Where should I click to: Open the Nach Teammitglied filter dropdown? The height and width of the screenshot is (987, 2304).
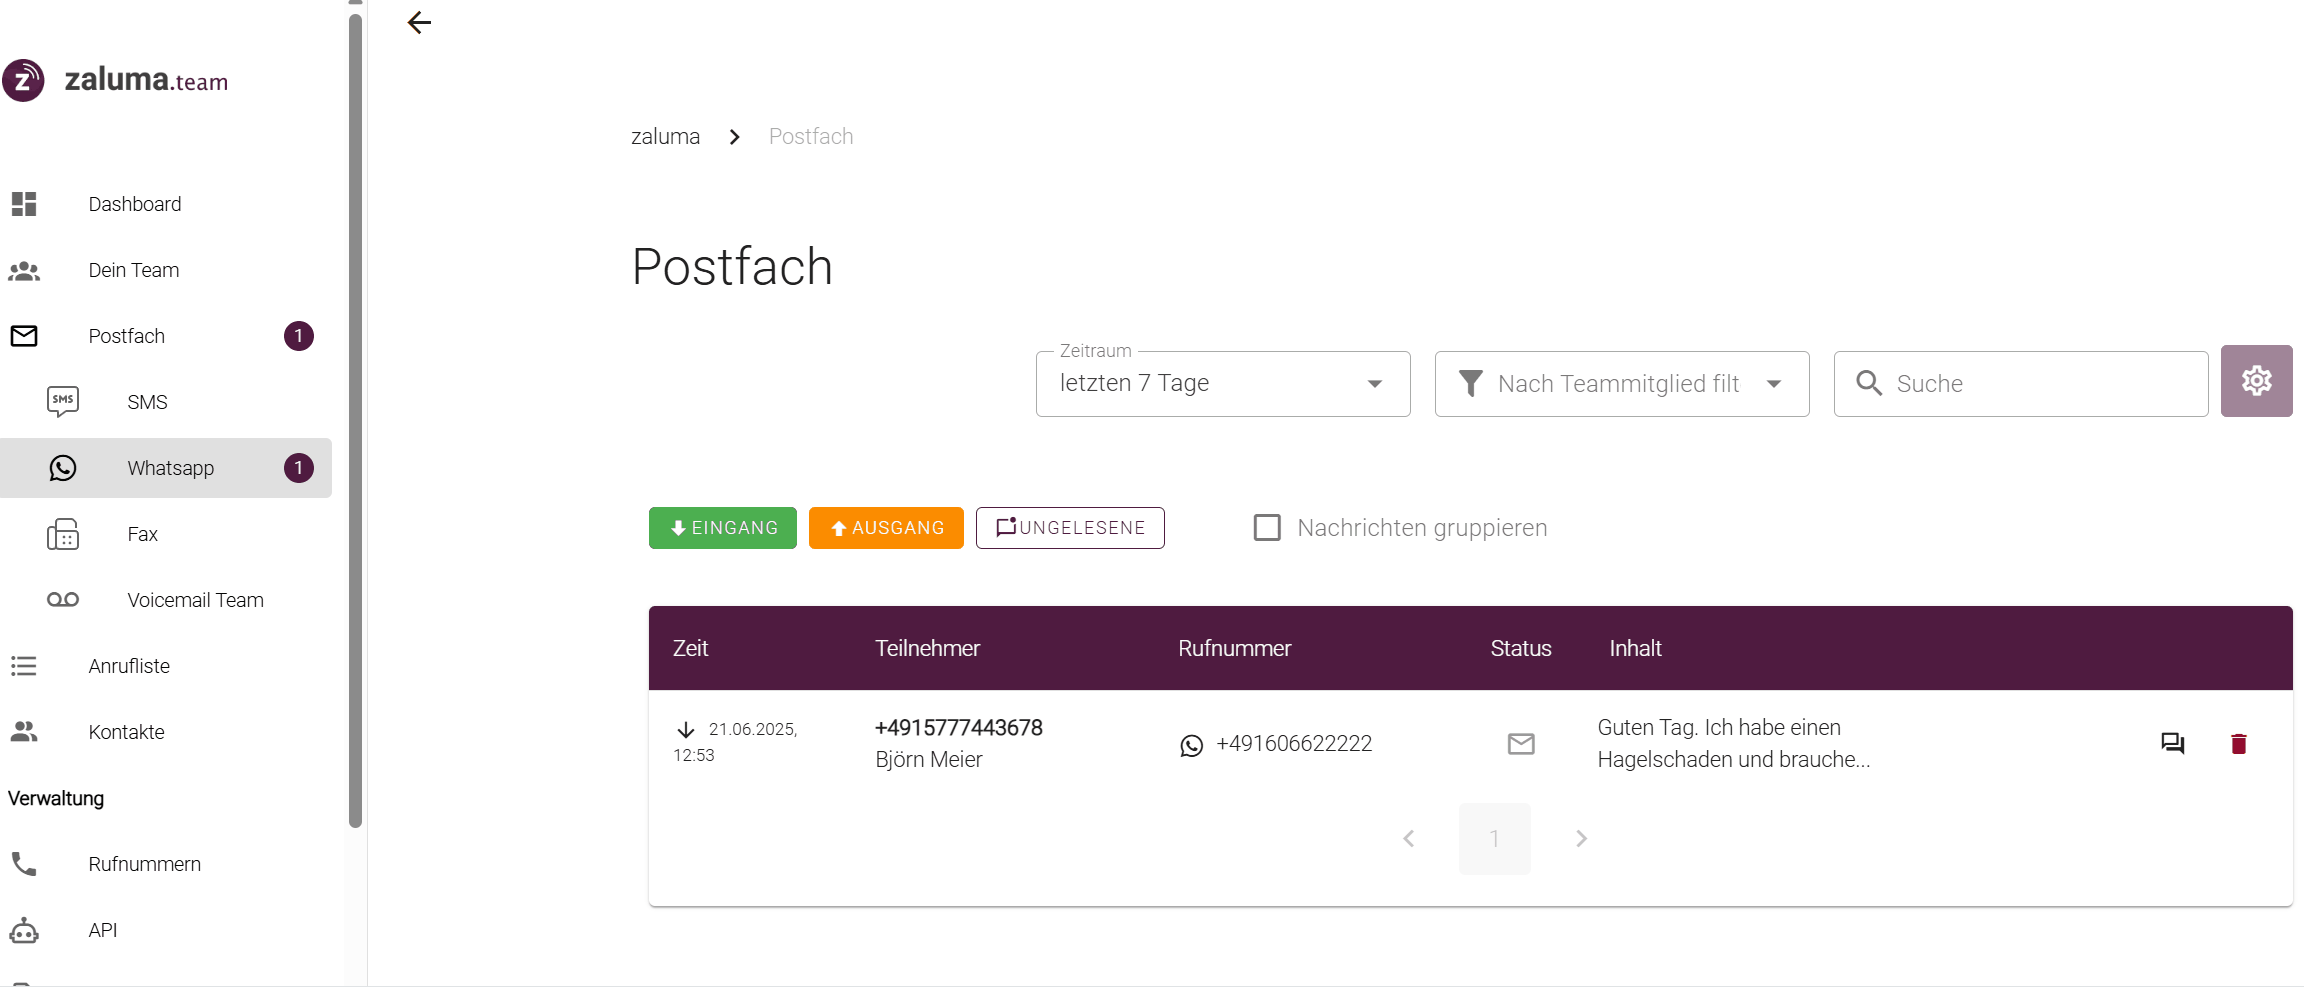[x=1622, y=384]
